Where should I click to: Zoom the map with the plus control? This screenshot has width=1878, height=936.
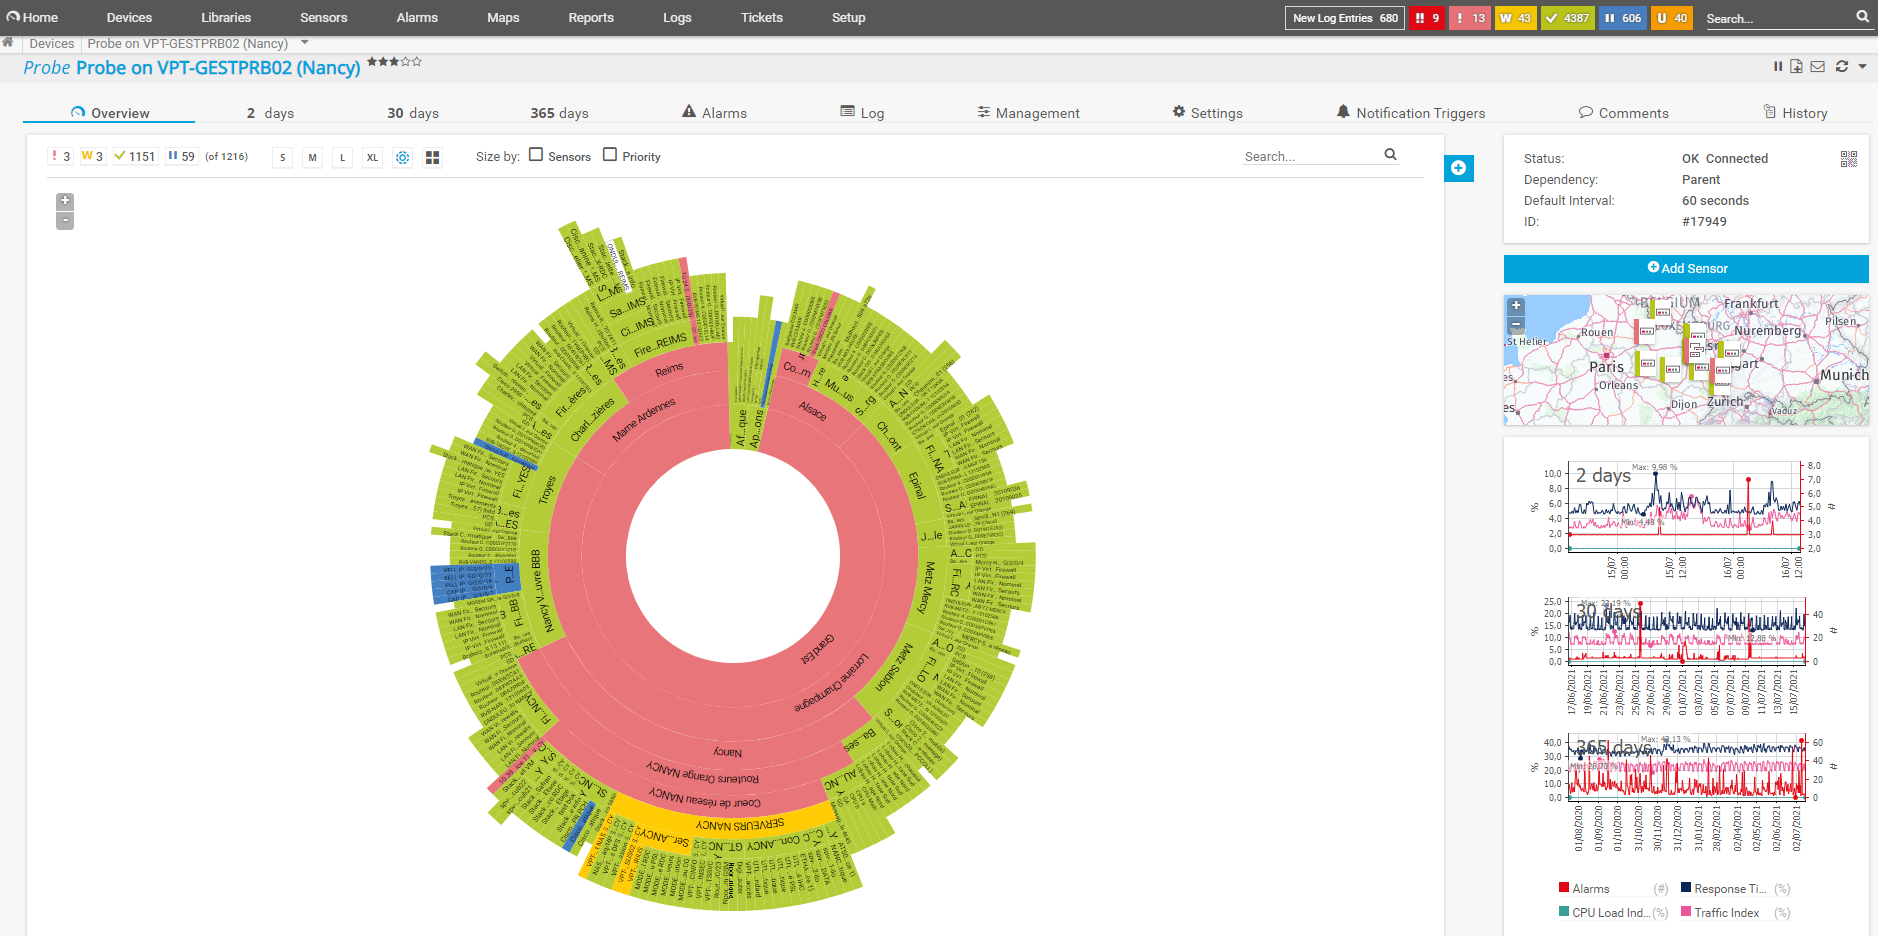tap(1516, 305)
